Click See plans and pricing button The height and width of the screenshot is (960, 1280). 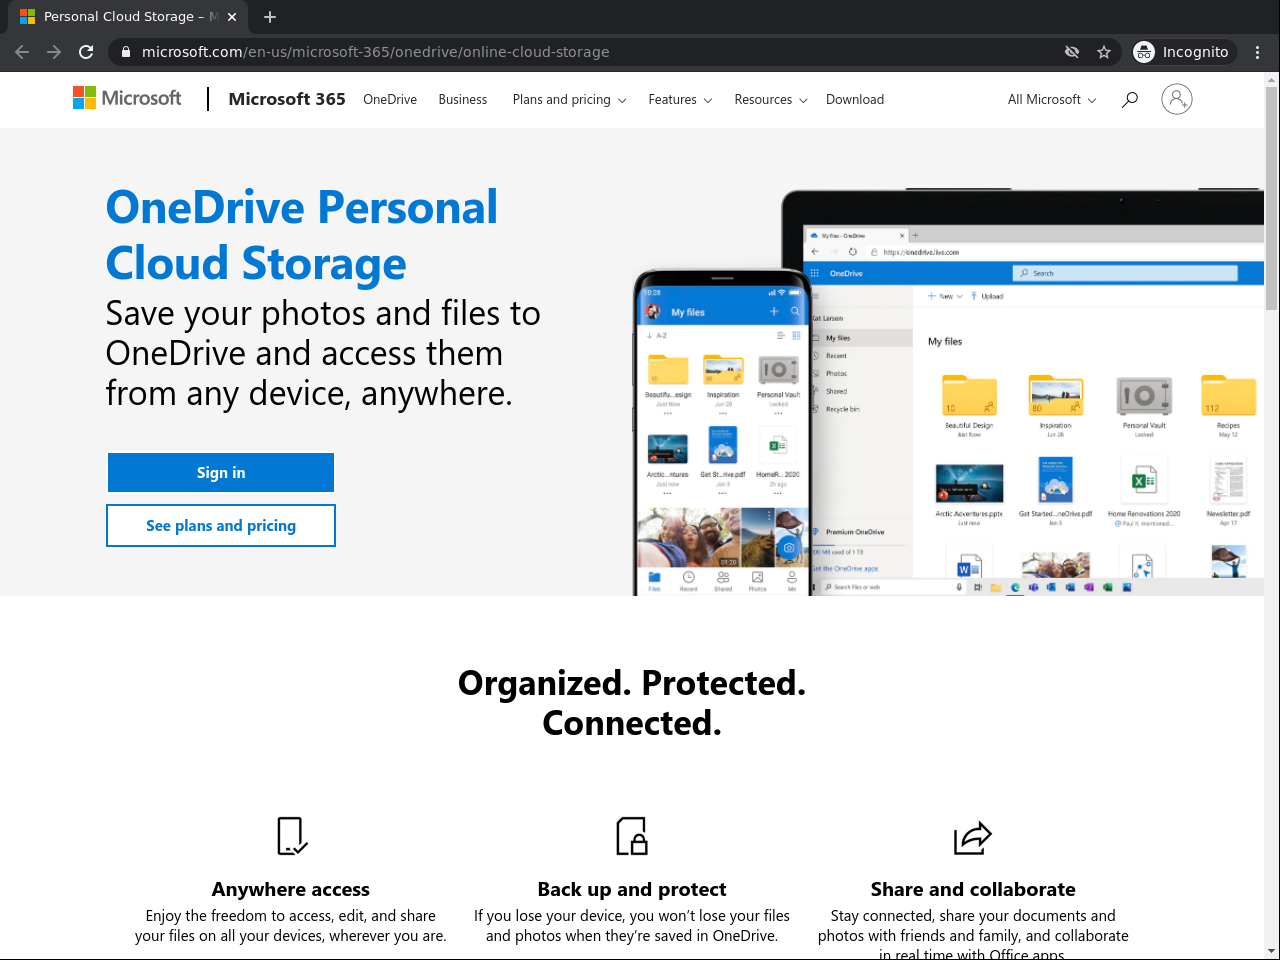click(x=221, y=526)
